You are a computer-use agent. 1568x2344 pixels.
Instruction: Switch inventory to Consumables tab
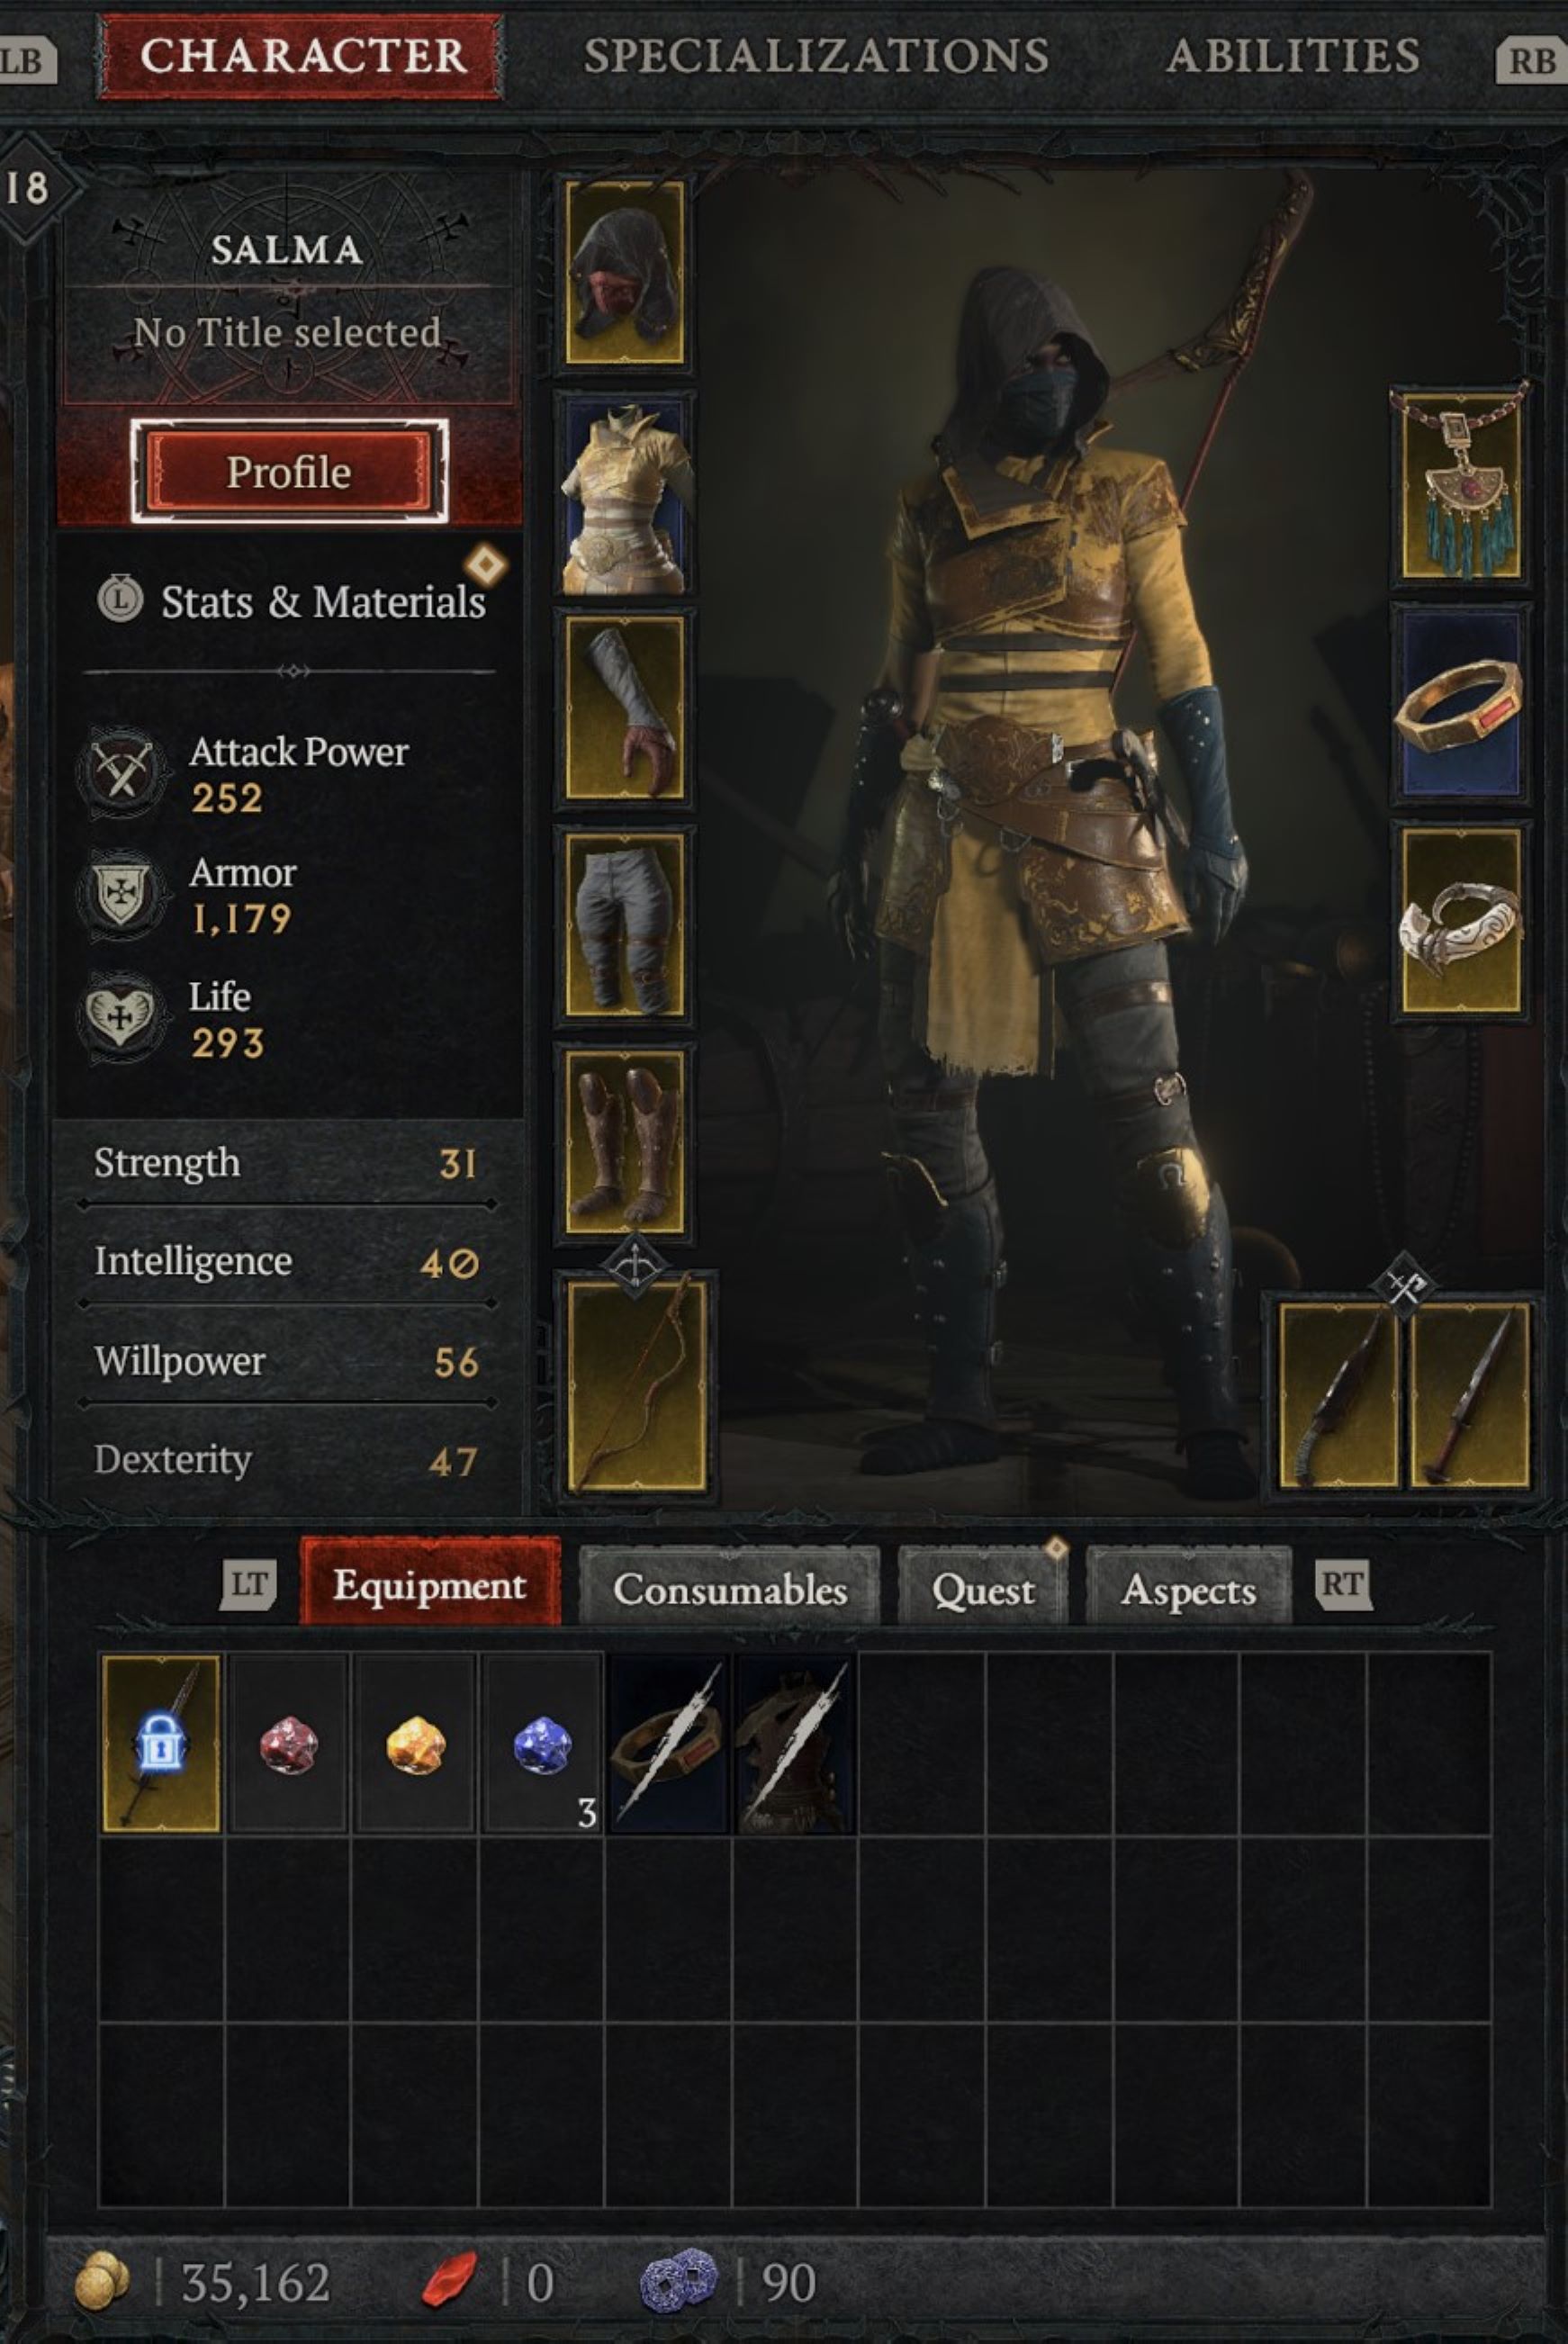(x=730, y=1589)
